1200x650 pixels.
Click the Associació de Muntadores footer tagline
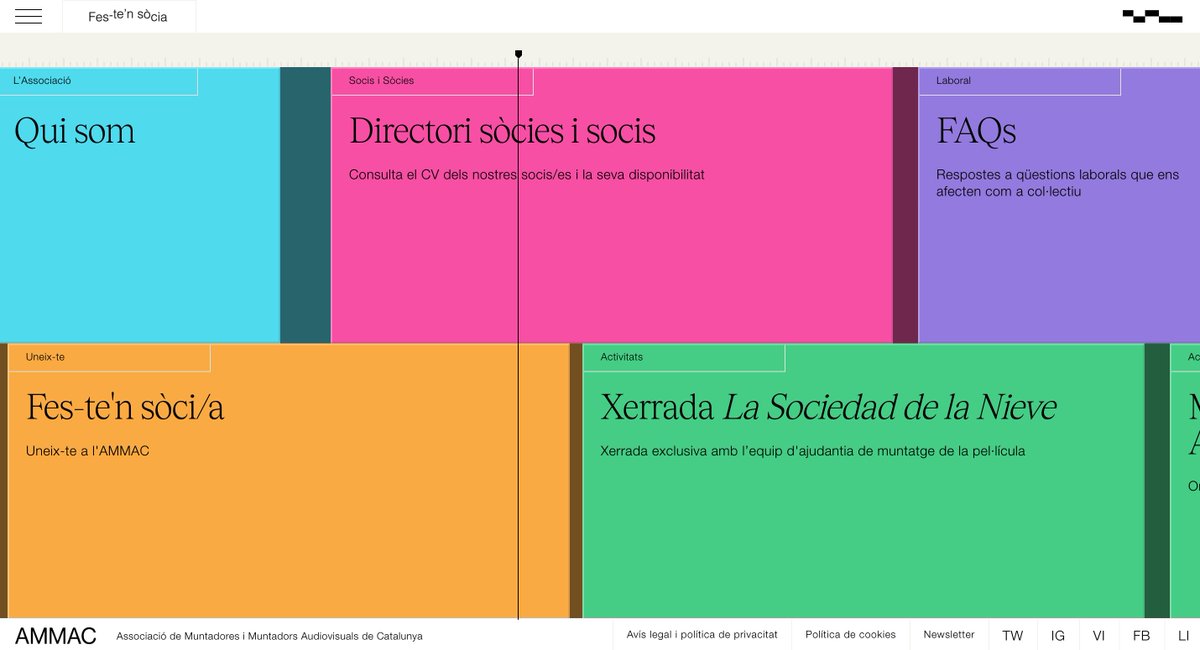coord(269,636)
